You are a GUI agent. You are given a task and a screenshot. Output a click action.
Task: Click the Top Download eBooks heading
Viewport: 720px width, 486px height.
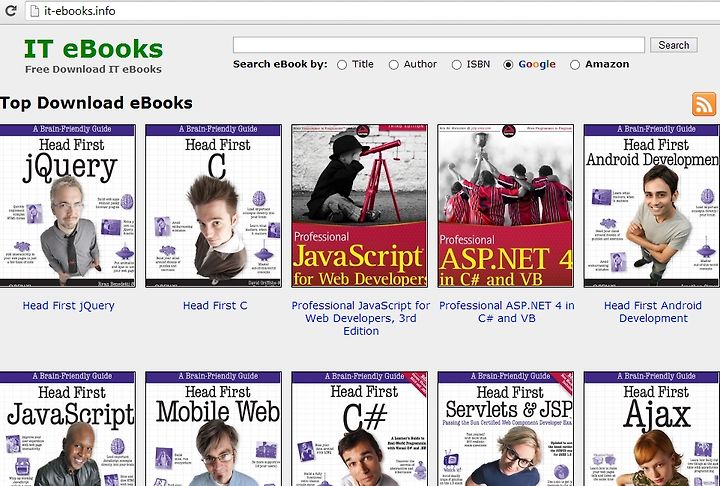point(96,103)
